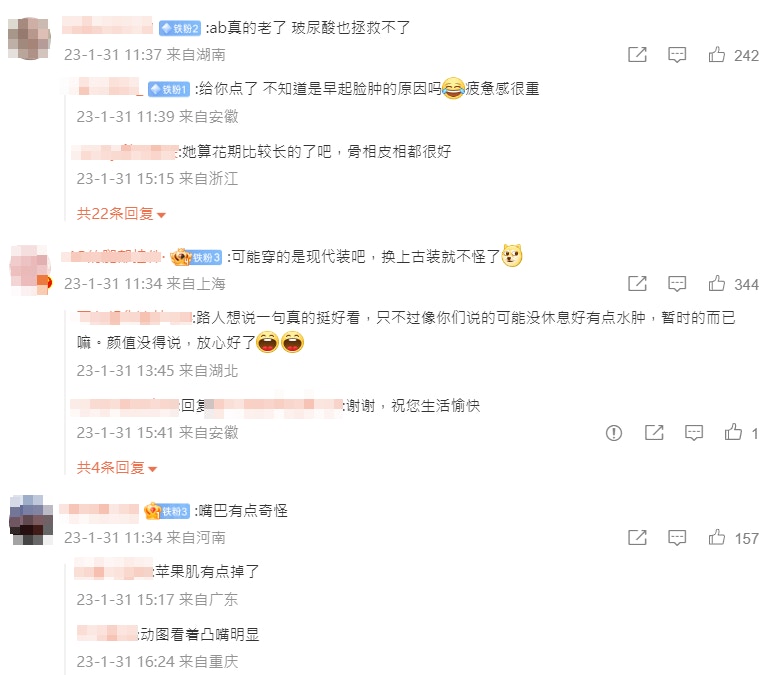Share the 'ab真的老了' comment
This screenshot has height=675, width=784.
(x=637, y=54)
